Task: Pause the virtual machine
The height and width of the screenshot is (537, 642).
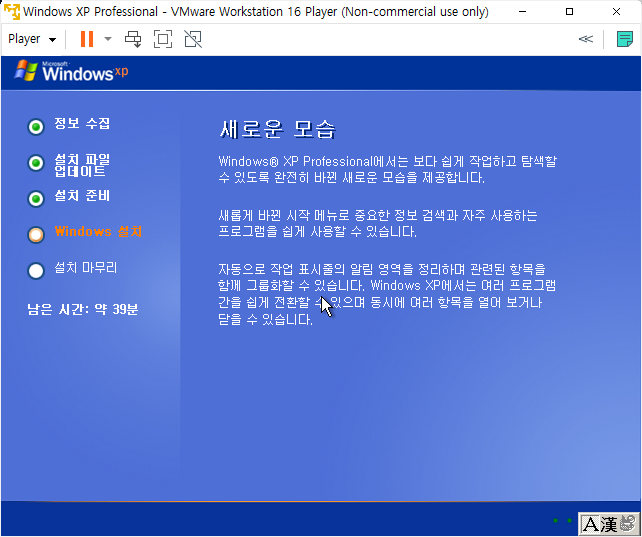Action: [x=87, y=39]
